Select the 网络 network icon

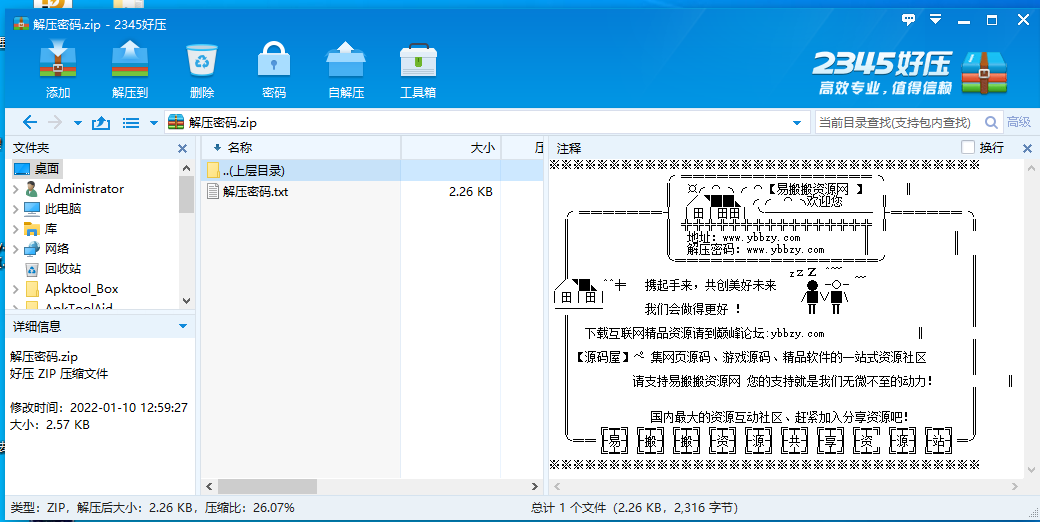click(32, 249)
